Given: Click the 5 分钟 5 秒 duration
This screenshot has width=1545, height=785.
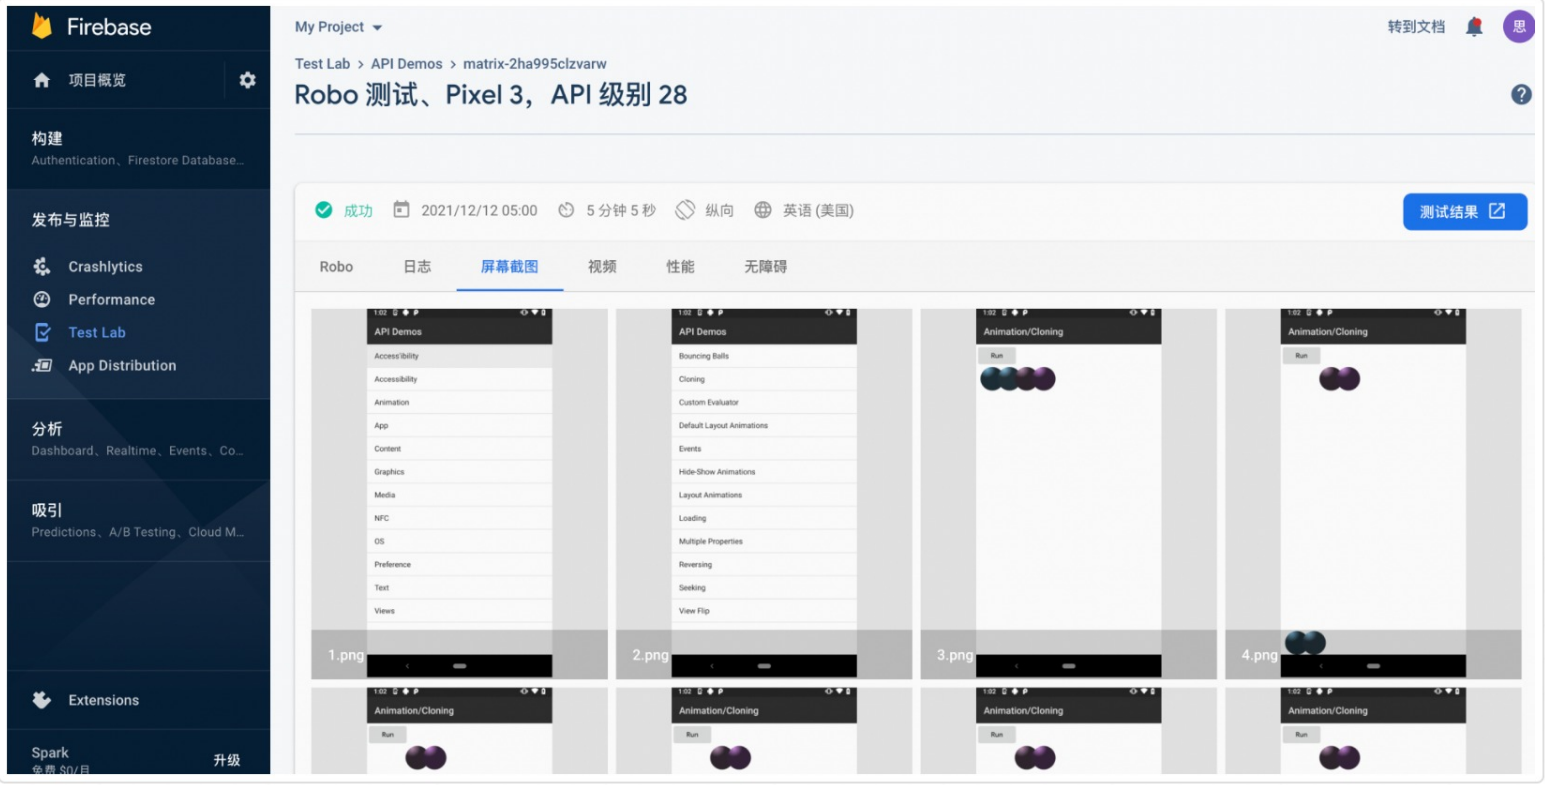Looking at the screenshot, I should (621, 210).
